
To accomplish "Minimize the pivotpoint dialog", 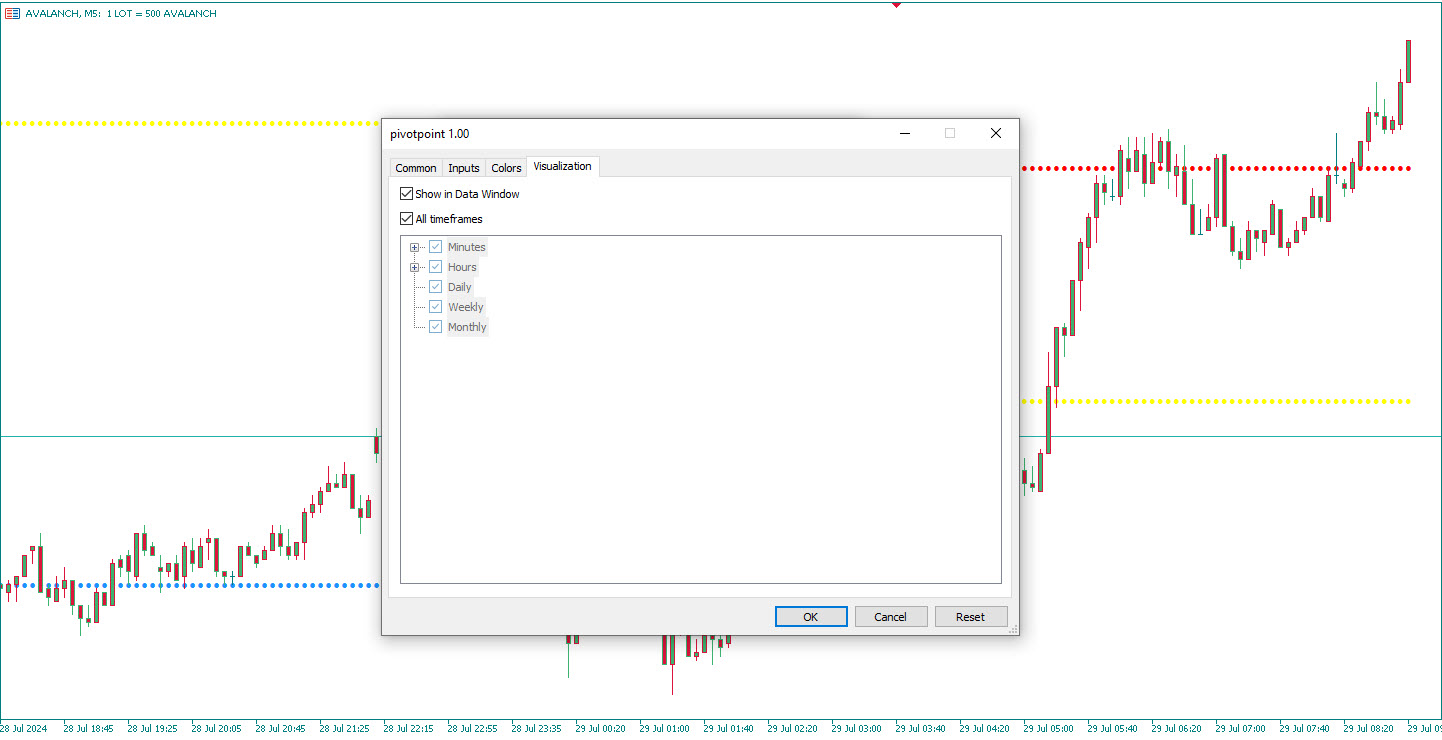I will tap(904, 133).
